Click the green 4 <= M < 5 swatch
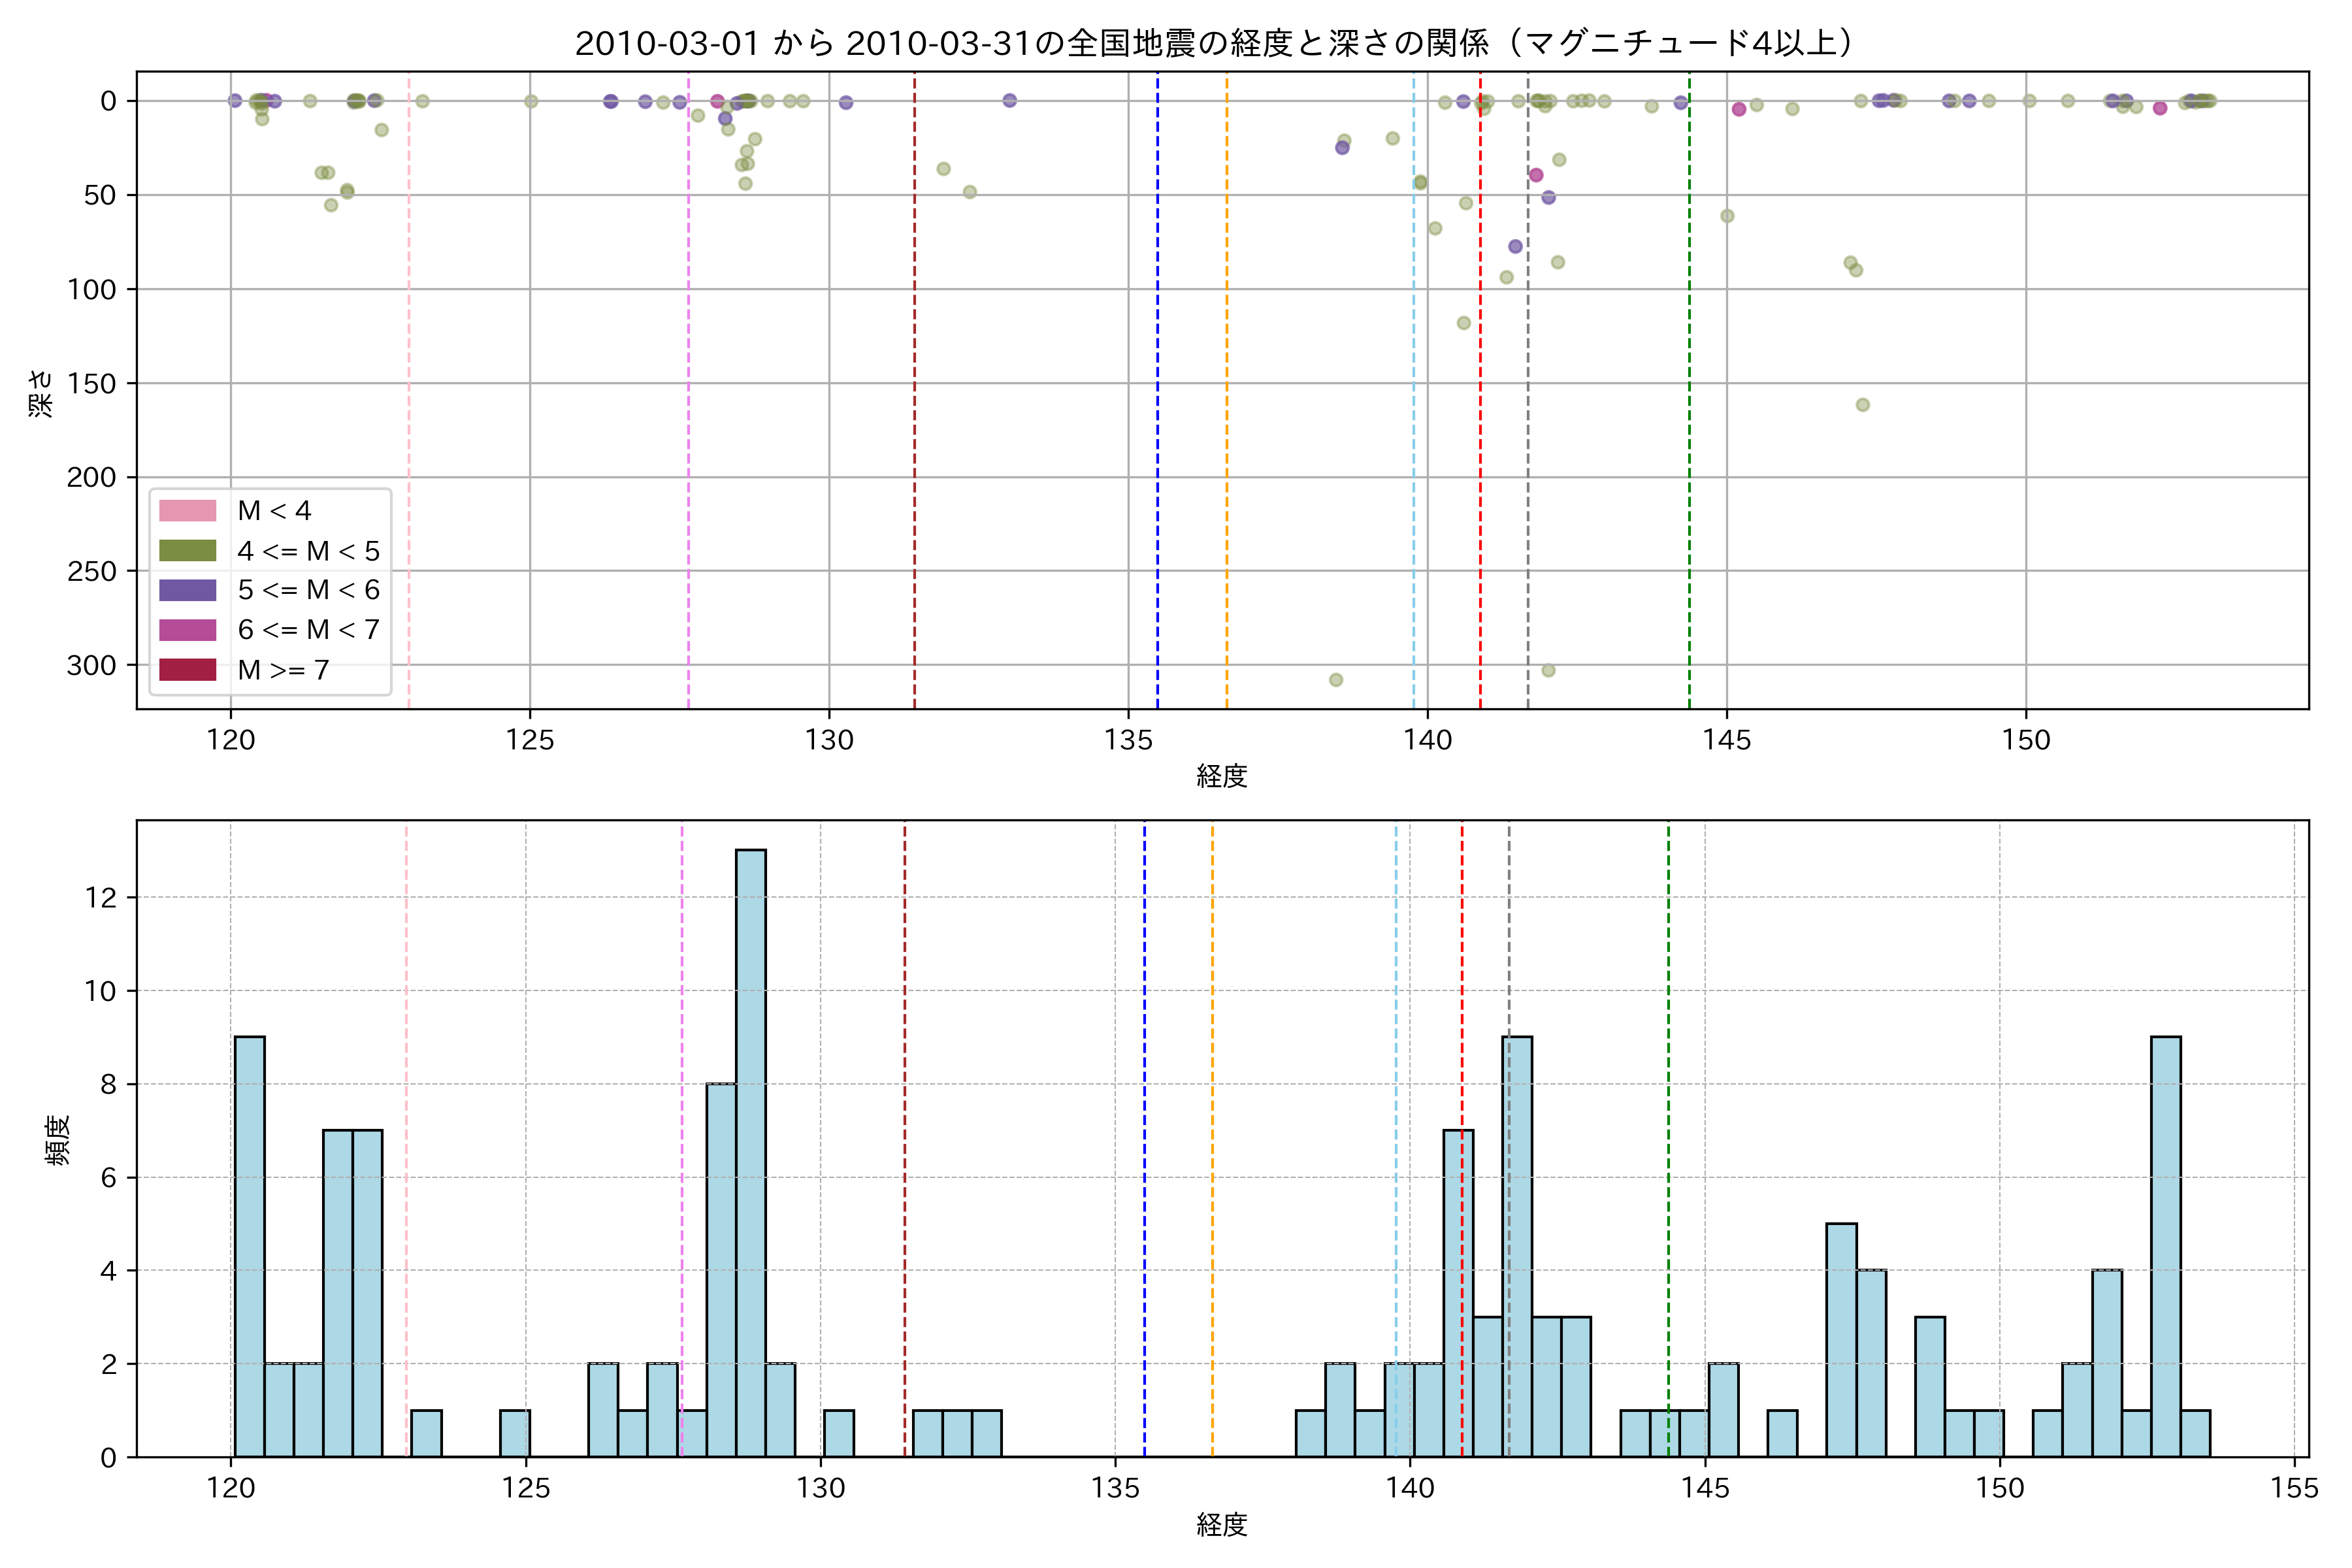The image size is (2352, 1568). coord(187,551)
